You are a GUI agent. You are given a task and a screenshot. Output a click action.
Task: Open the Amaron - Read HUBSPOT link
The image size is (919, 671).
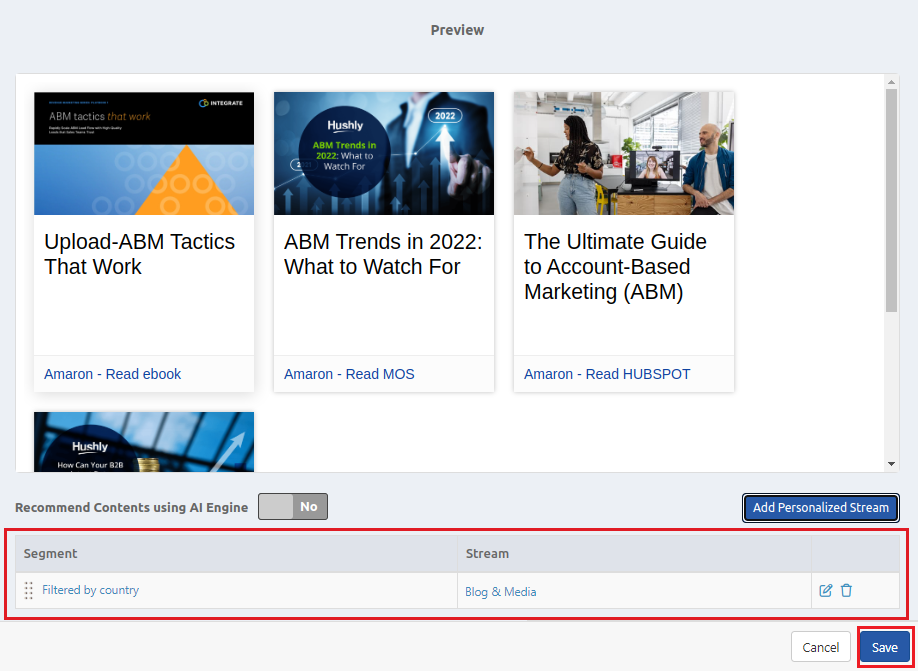point(607,374)
